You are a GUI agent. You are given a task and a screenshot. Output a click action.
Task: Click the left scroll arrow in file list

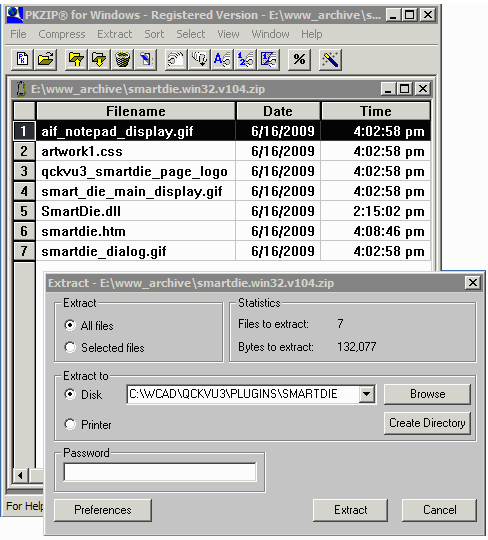[x=20, y=476]
